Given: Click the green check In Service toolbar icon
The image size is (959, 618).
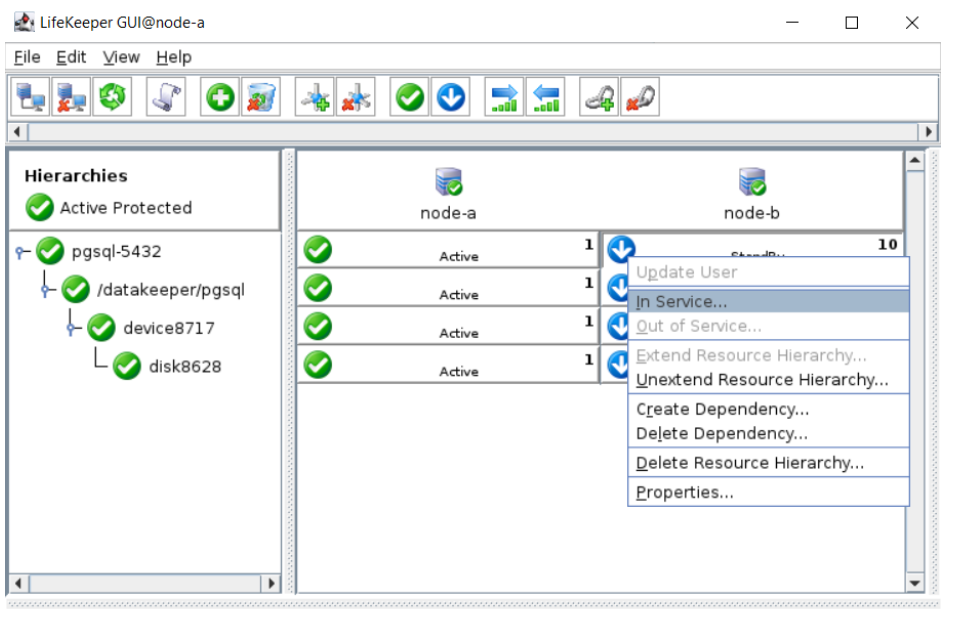Looking at the screenshot, I should [x=409, y=97].
